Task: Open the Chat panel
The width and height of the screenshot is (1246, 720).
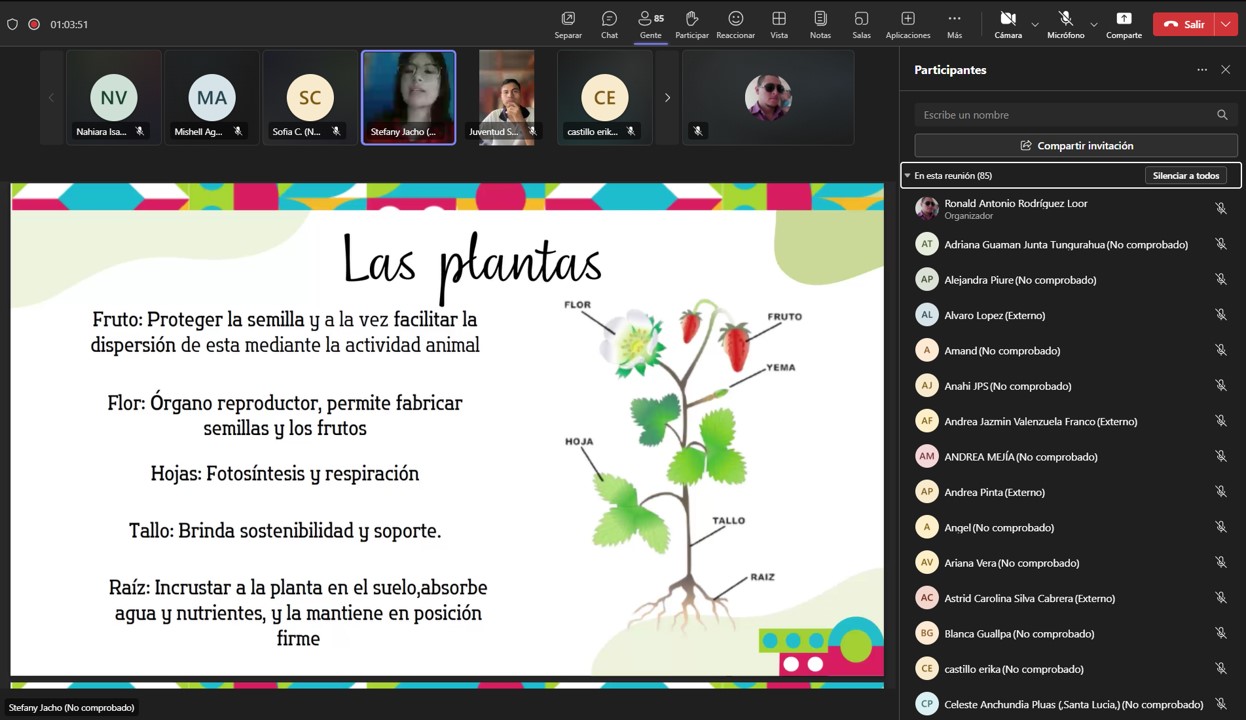Action: 609,24
